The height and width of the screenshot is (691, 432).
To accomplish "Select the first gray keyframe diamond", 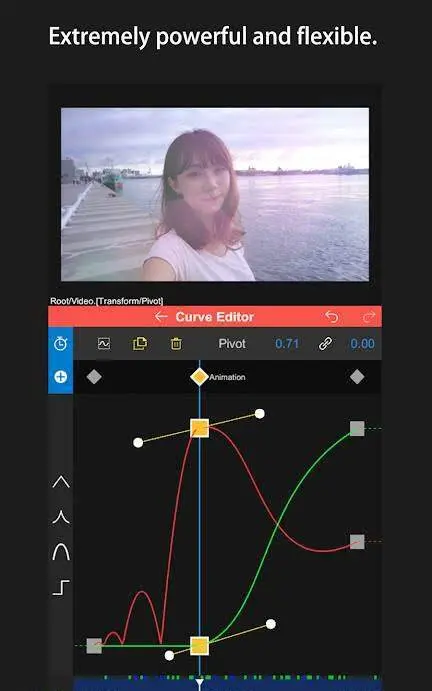I will [94, 377].
